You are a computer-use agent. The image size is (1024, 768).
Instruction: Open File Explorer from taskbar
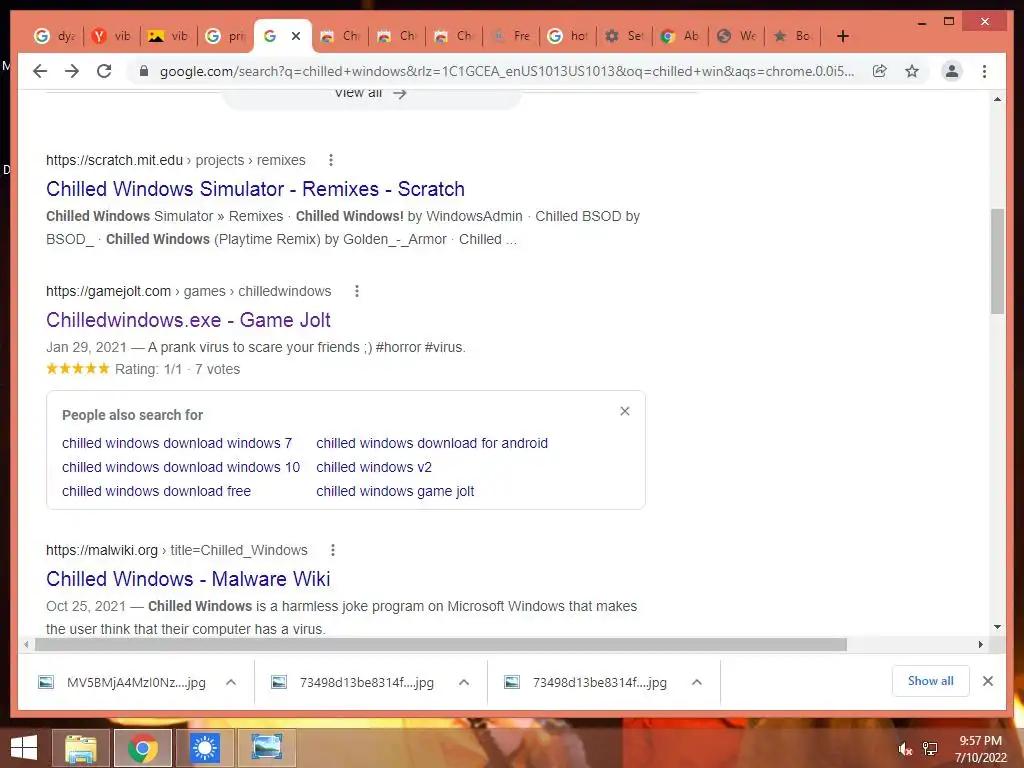[x=80, y=748]
